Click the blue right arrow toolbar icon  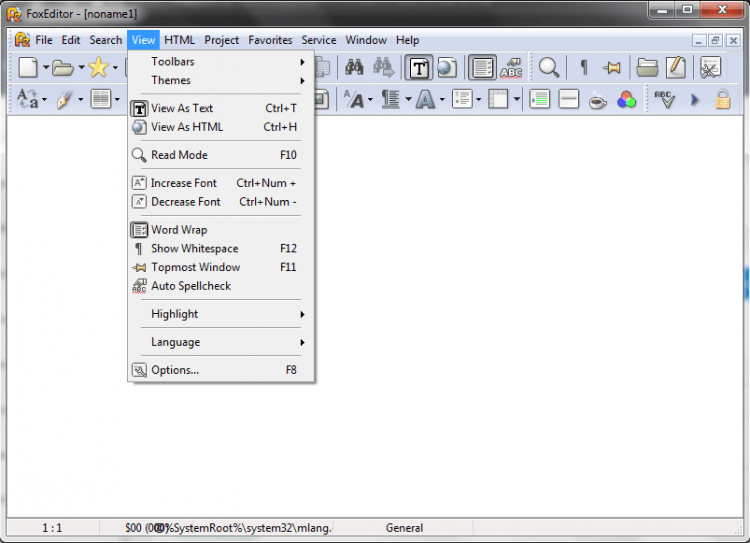point(695,100)
